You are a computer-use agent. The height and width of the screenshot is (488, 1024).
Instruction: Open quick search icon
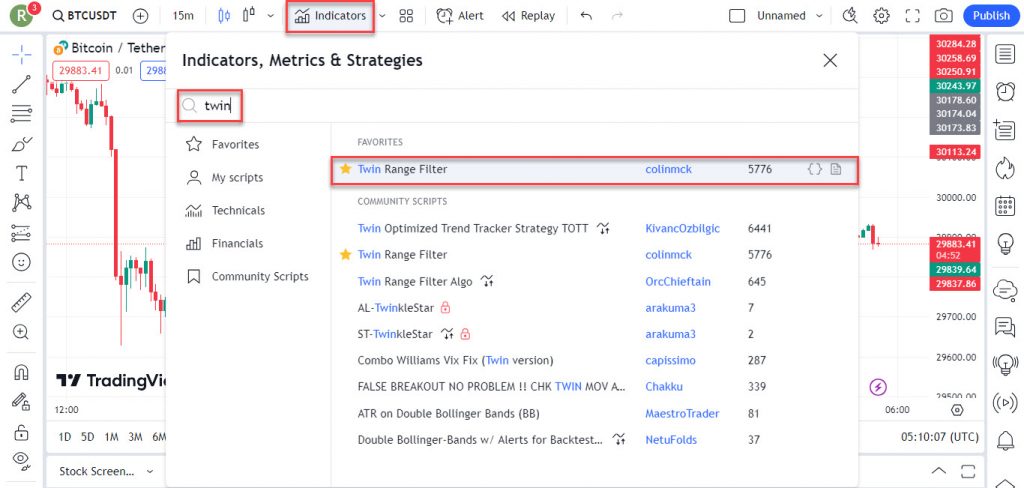pyautogui.click(x=850, y=16)
